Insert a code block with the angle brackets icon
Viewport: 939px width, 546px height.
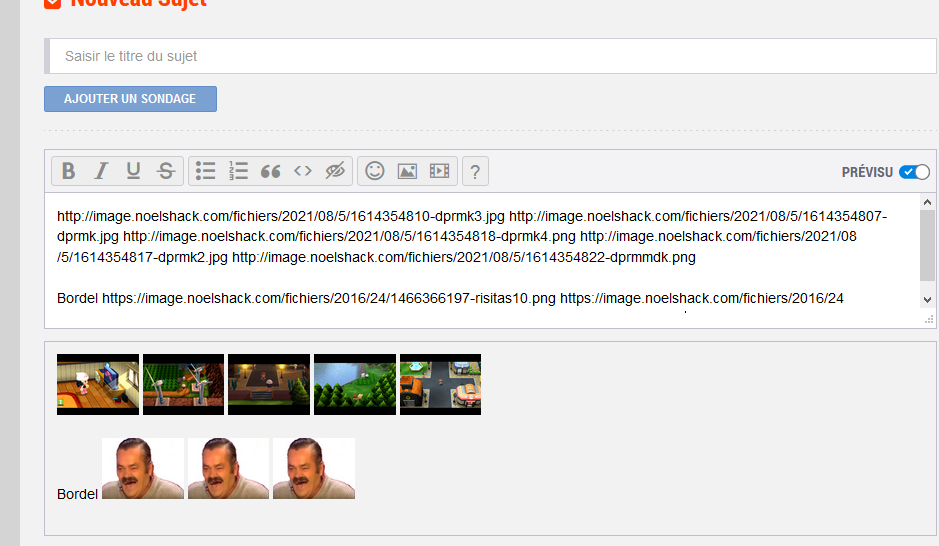tap(303, 171)
